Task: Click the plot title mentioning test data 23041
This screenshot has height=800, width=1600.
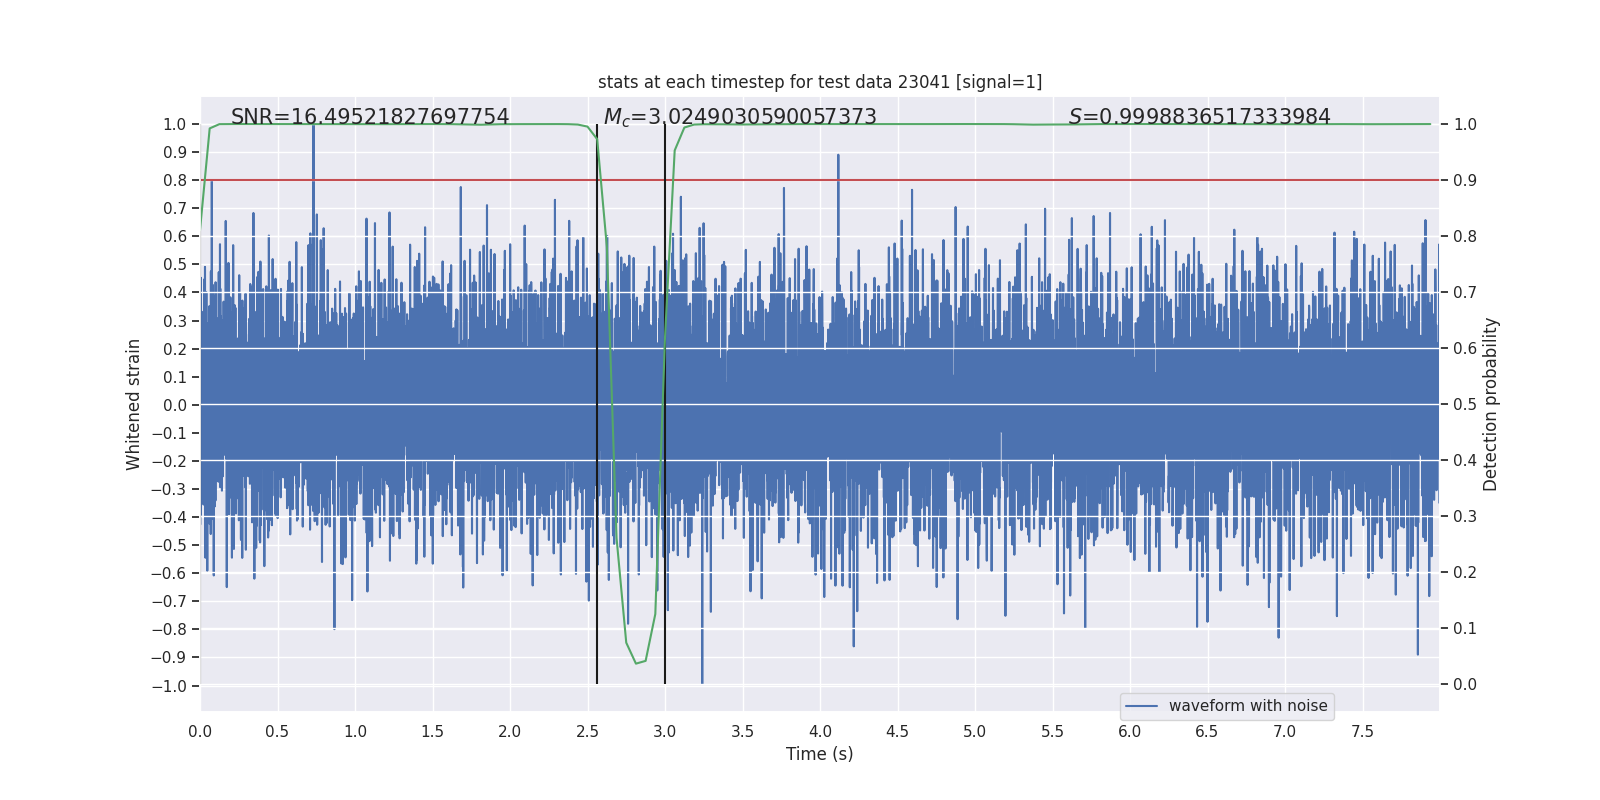Action: point(820,82)
